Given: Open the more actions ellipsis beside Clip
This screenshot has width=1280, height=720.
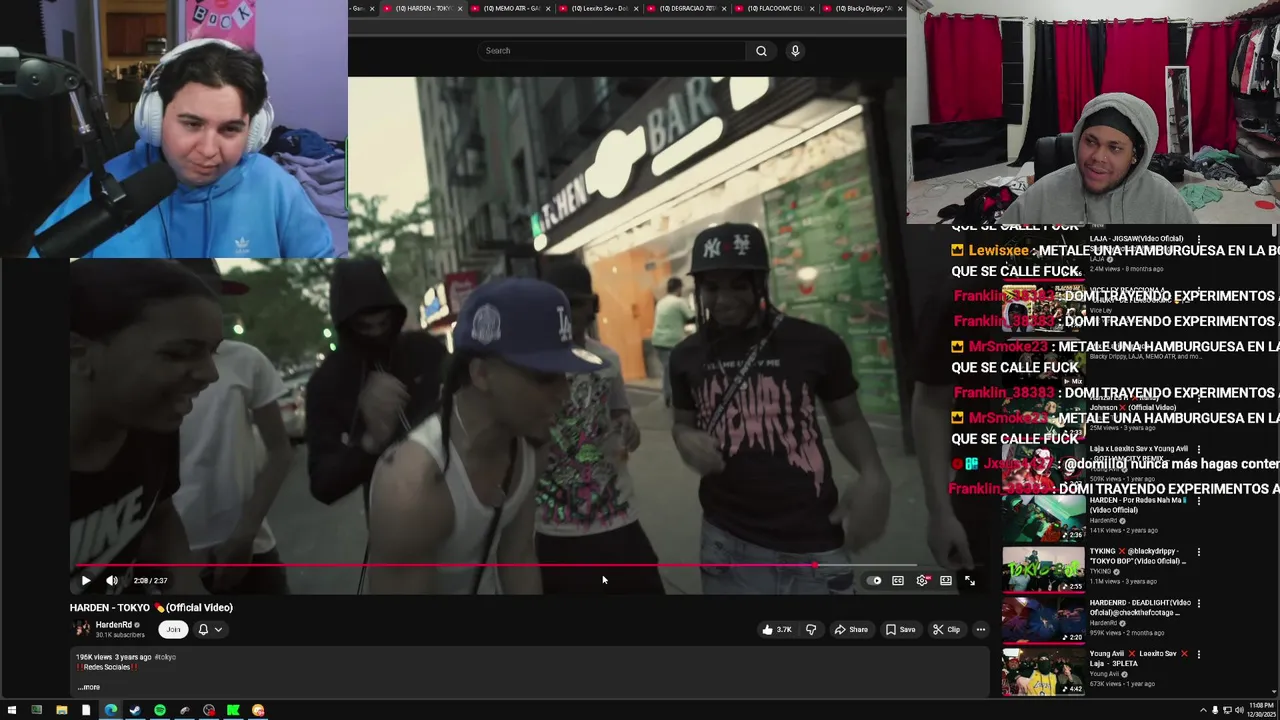Looking at the screenshot, I should 981,629.
